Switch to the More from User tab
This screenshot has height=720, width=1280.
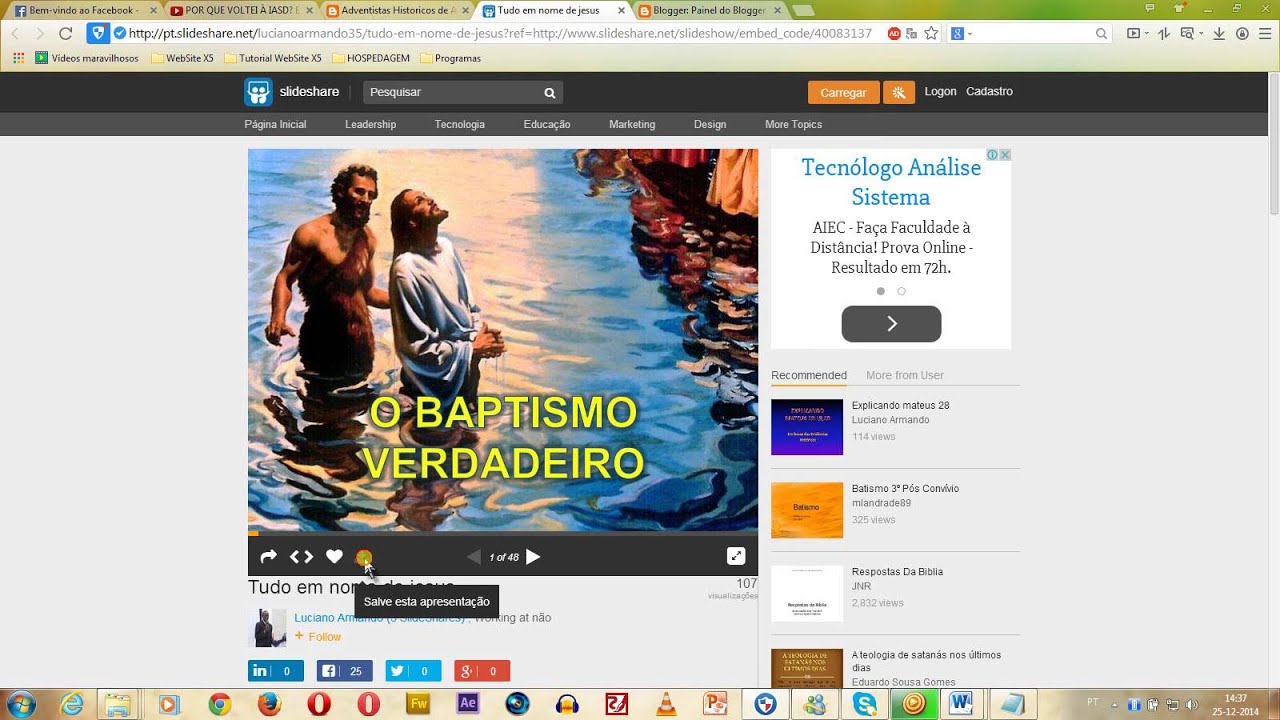pyautogui.click(x=904, y=375)
